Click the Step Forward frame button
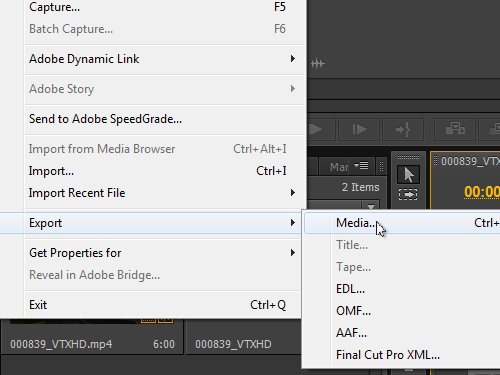This screenshot has height=375, width=500. [x=359, y=129]
